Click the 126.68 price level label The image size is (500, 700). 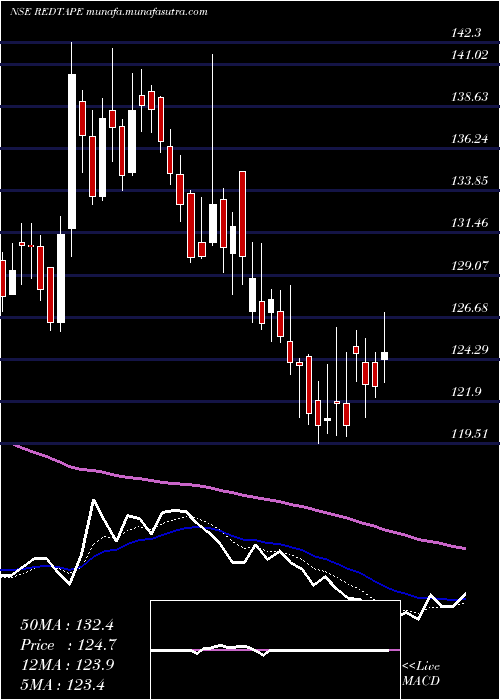[x=472, y=308]
